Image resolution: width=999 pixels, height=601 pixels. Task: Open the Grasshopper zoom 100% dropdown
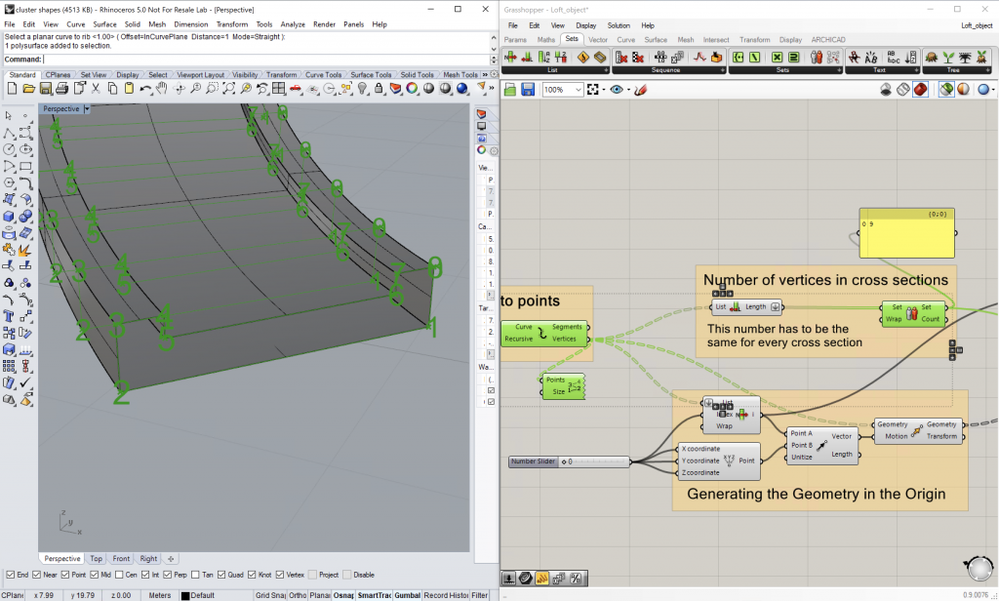(577, 90)
